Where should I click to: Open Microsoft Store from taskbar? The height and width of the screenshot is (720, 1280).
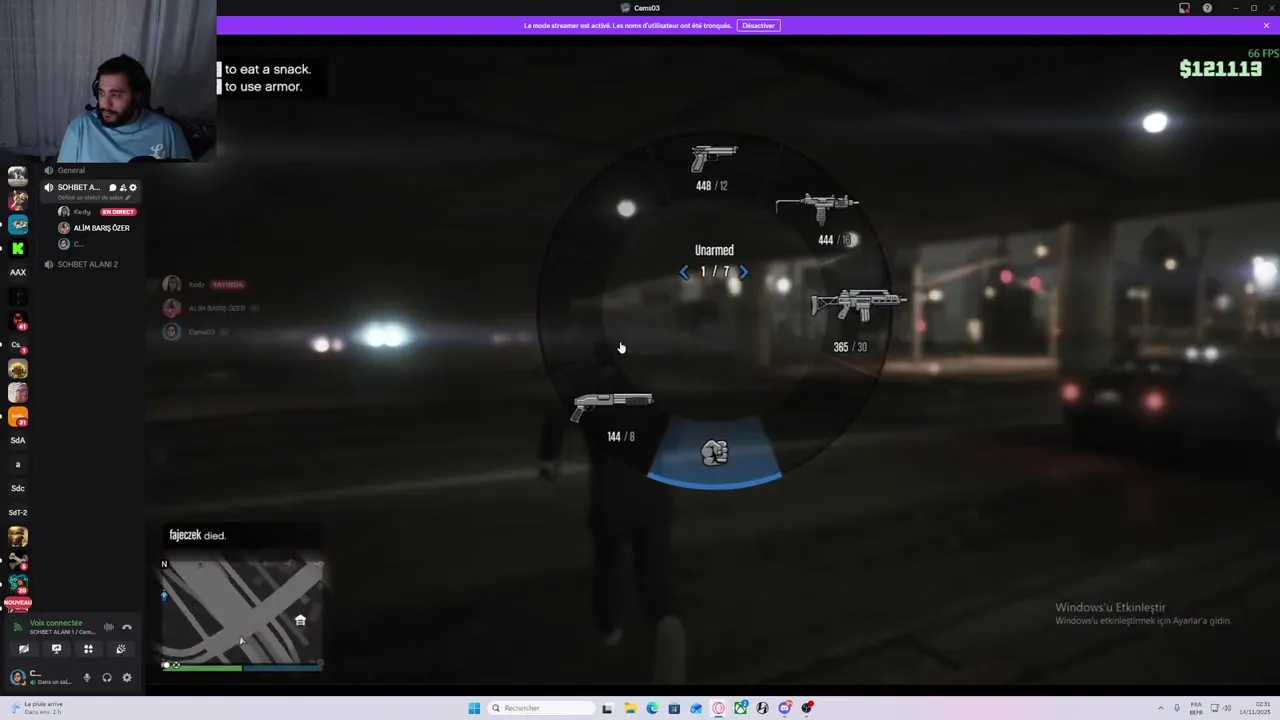pyautogui.click(x=674, y=708)
